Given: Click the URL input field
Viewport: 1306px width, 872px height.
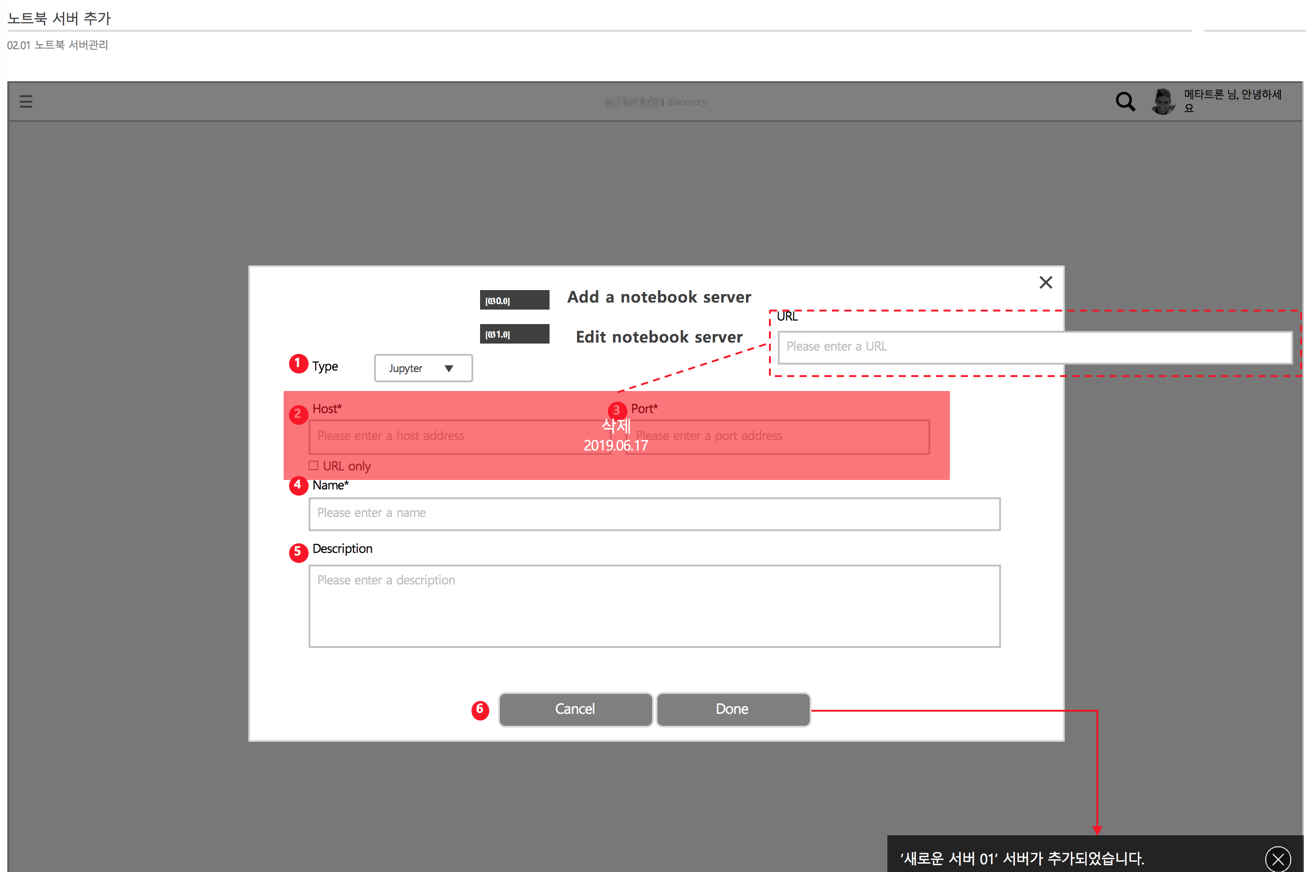Looking at the screenshot, I should coord(1035,347).
